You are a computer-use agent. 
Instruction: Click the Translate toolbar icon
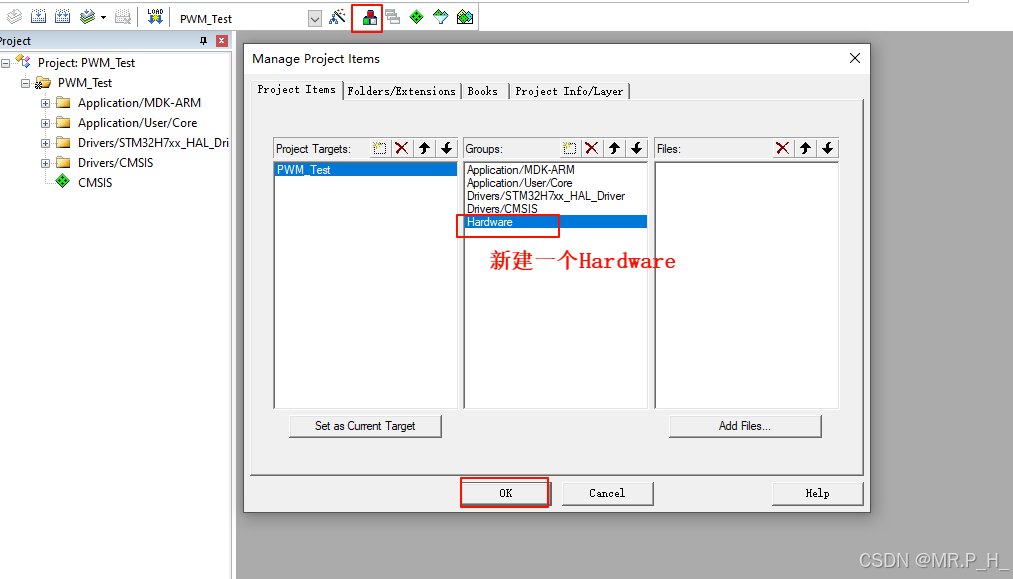click(14, 17)
